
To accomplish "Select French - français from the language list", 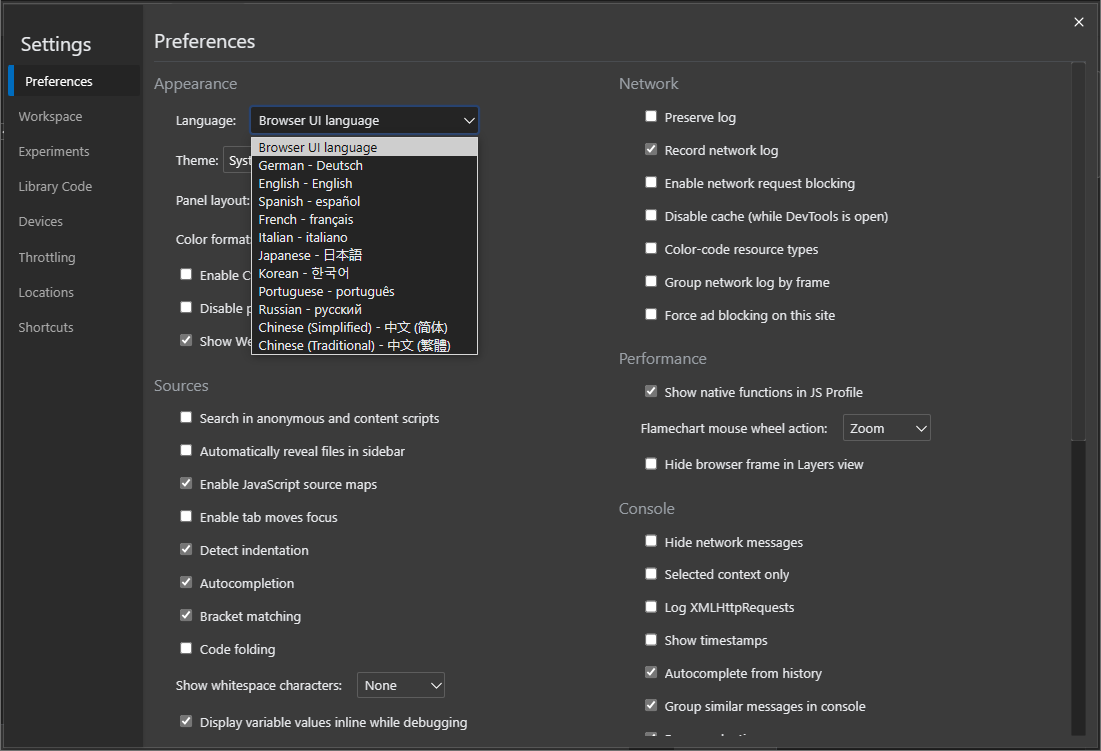I will [x=306, y=219].
